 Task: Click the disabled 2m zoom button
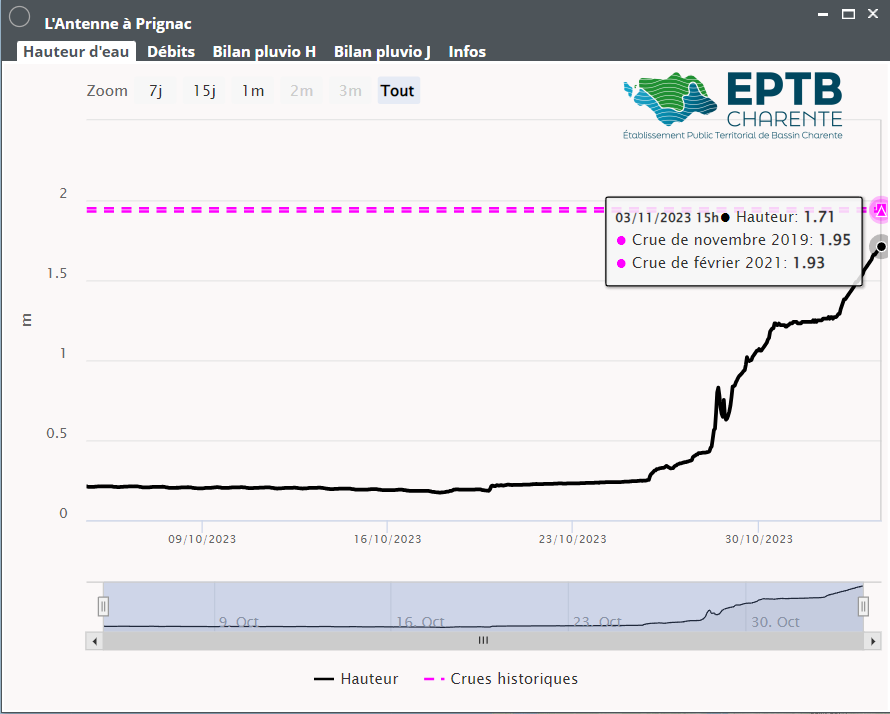click(x=301, y=91)
